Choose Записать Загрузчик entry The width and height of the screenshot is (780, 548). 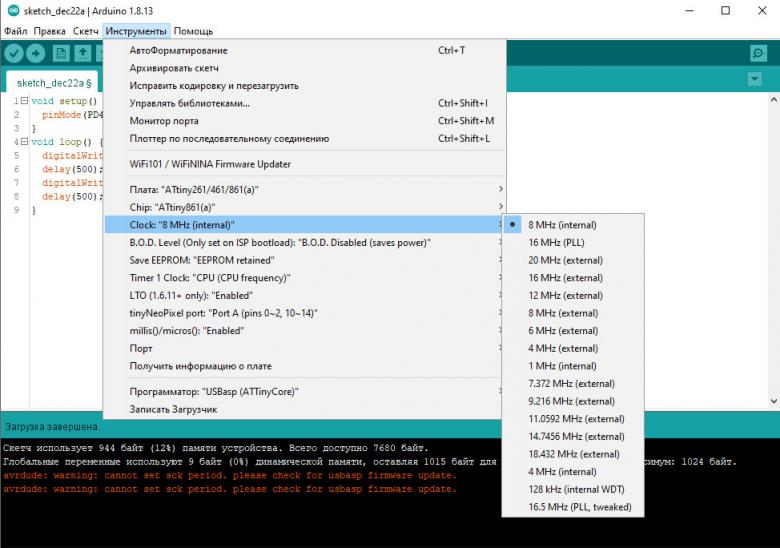tap(304, 410)
